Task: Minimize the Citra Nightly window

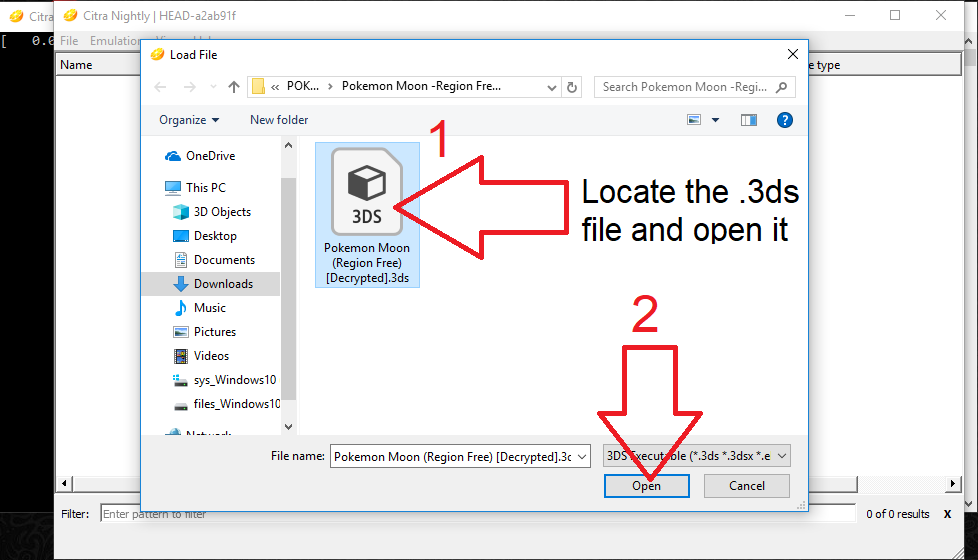Action: pyautogui.click(x=850, y=16)
